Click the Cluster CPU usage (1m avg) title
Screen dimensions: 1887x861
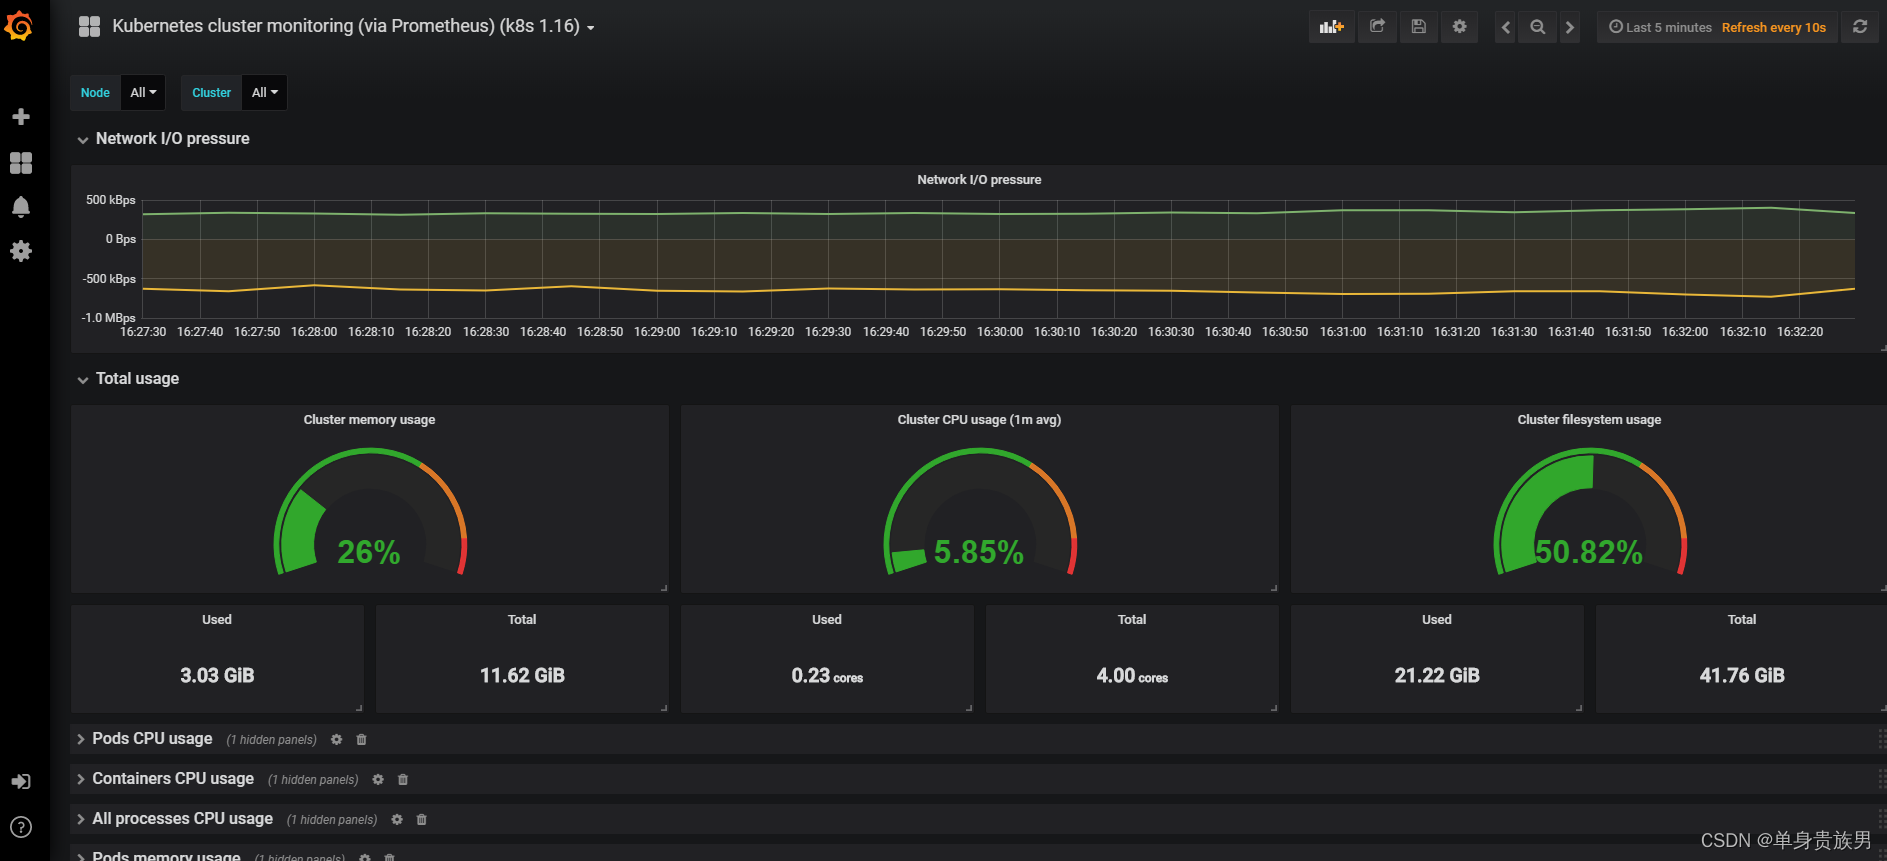979,420
